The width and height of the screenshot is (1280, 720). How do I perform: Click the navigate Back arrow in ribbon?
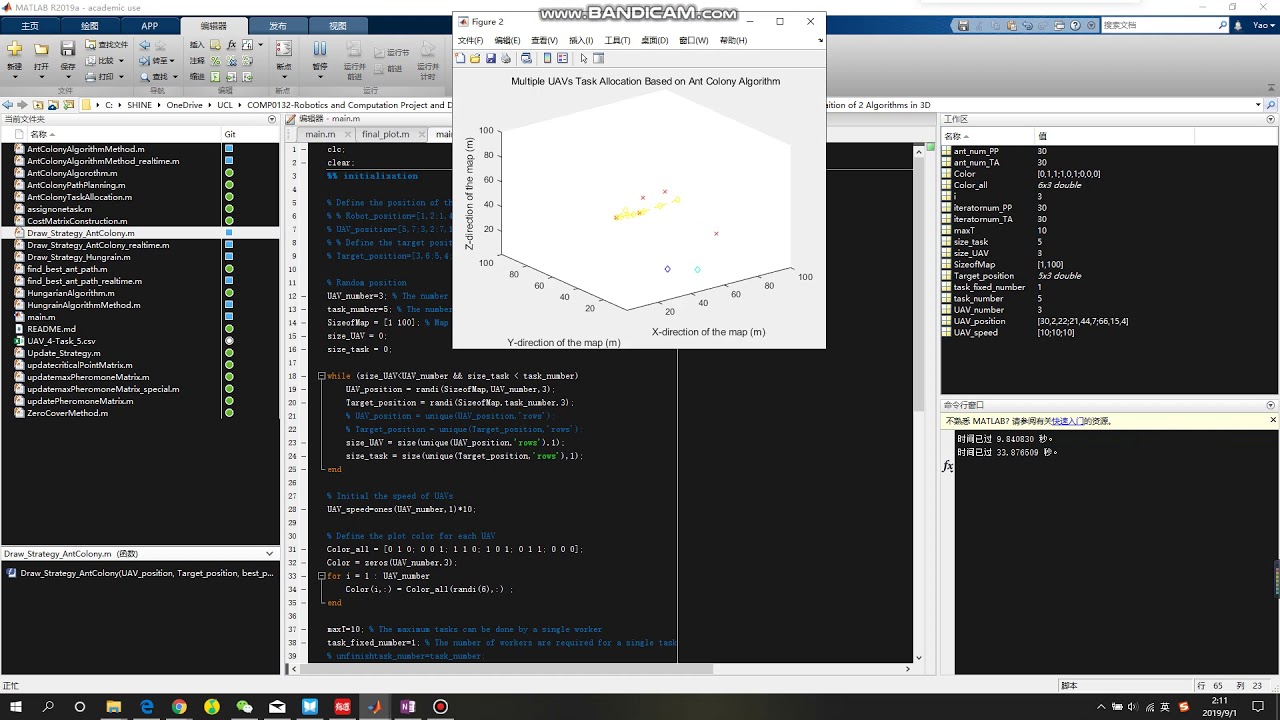(144, 44)
